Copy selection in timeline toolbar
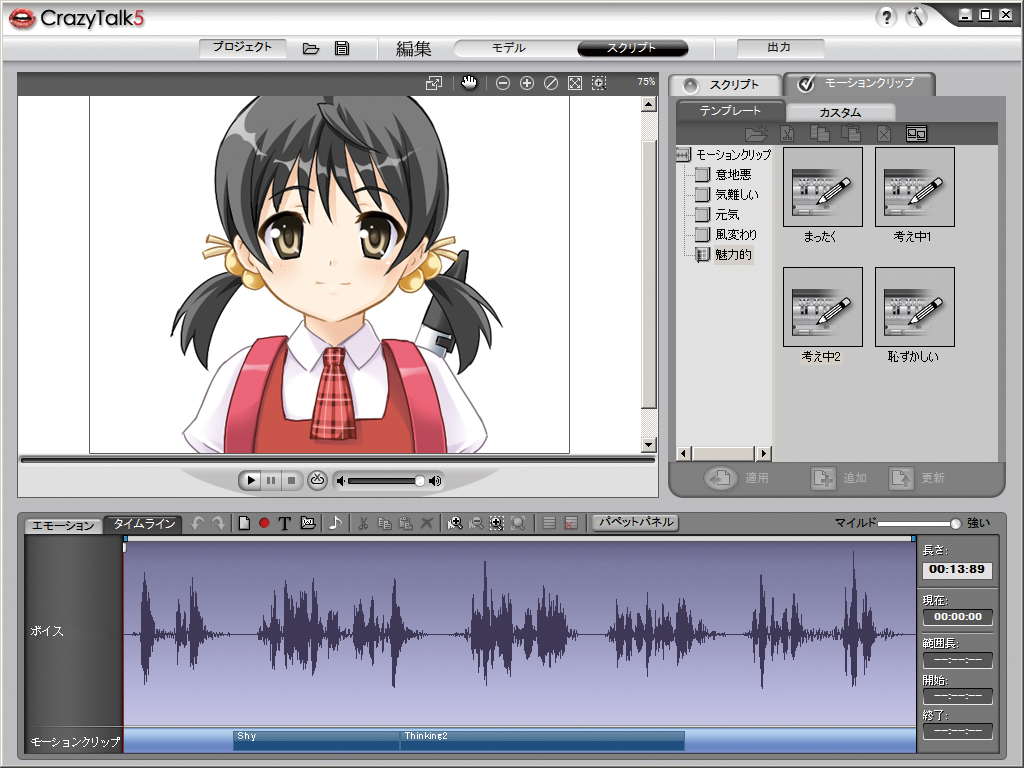This screenshot has width=1024, height=768. tap(385, 523)
